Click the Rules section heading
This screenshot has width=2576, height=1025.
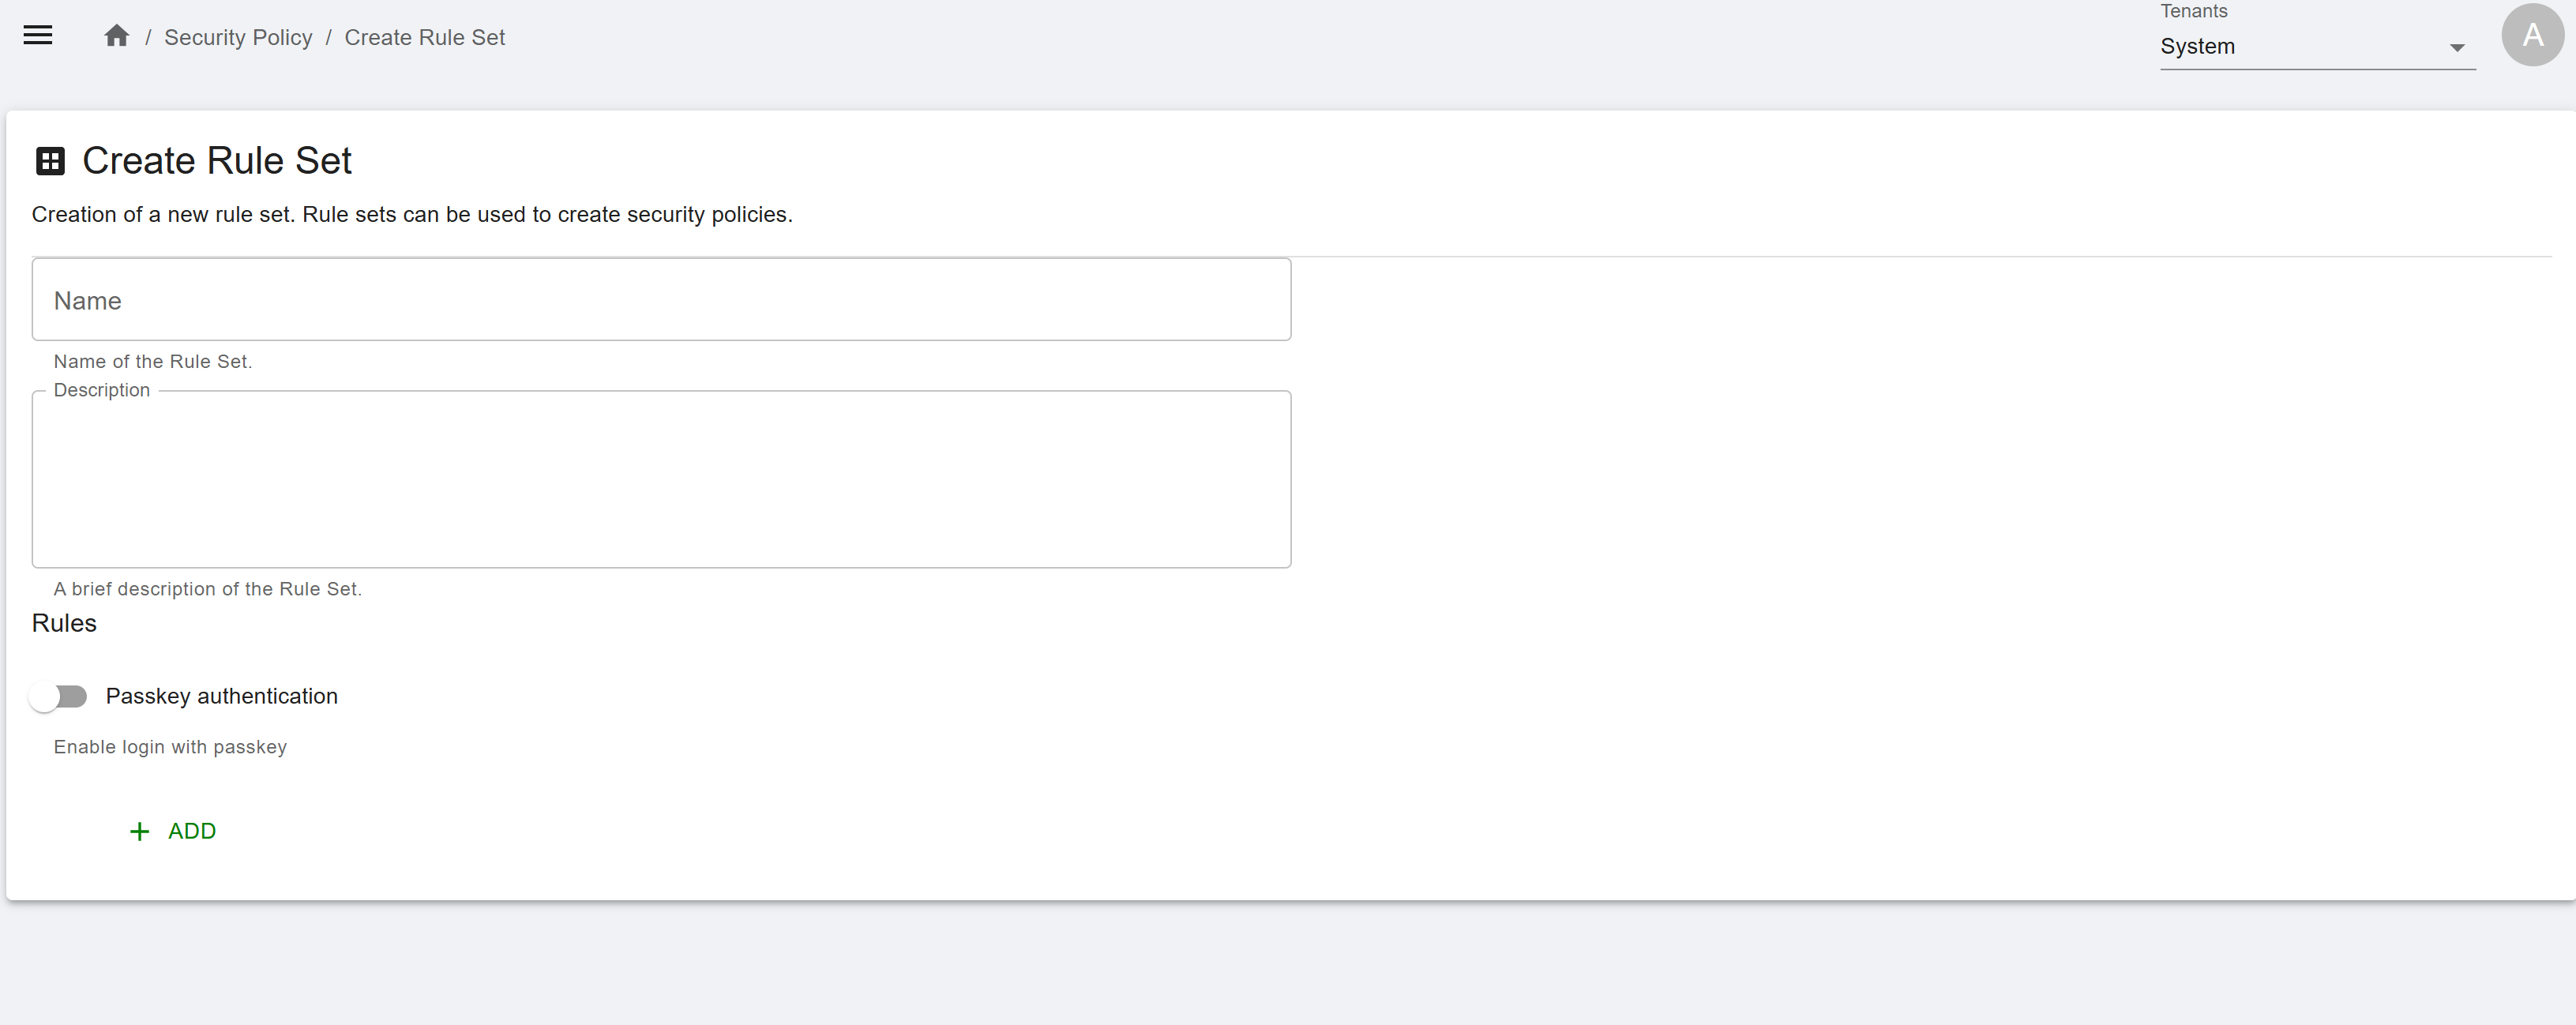pos(64,623)
